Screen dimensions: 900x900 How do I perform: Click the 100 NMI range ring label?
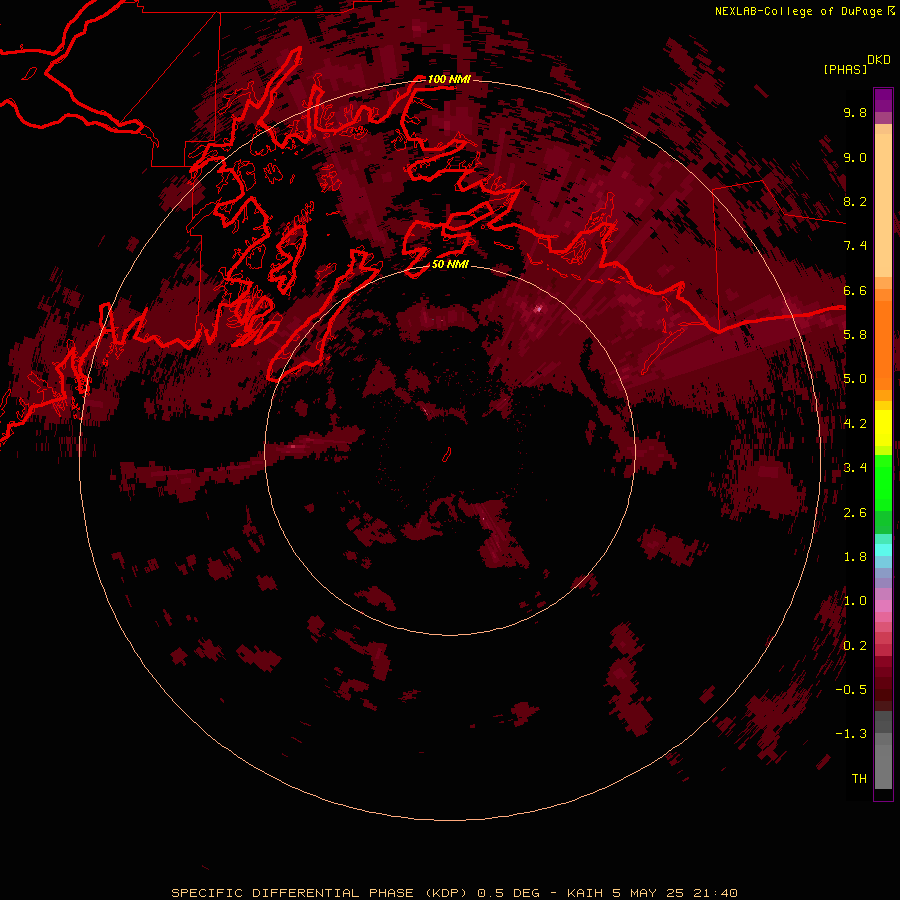[x=449, y=79]
